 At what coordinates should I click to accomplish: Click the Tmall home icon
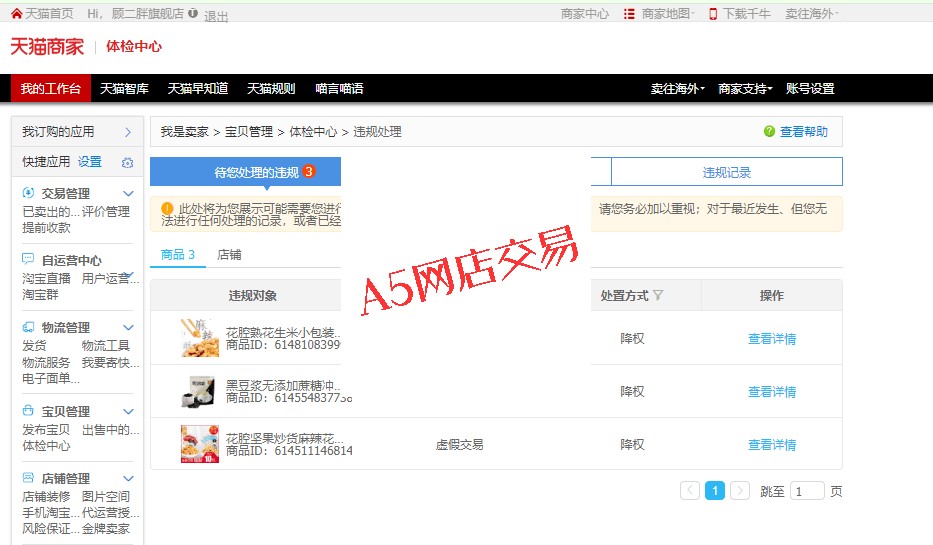[x=17, y=13]
